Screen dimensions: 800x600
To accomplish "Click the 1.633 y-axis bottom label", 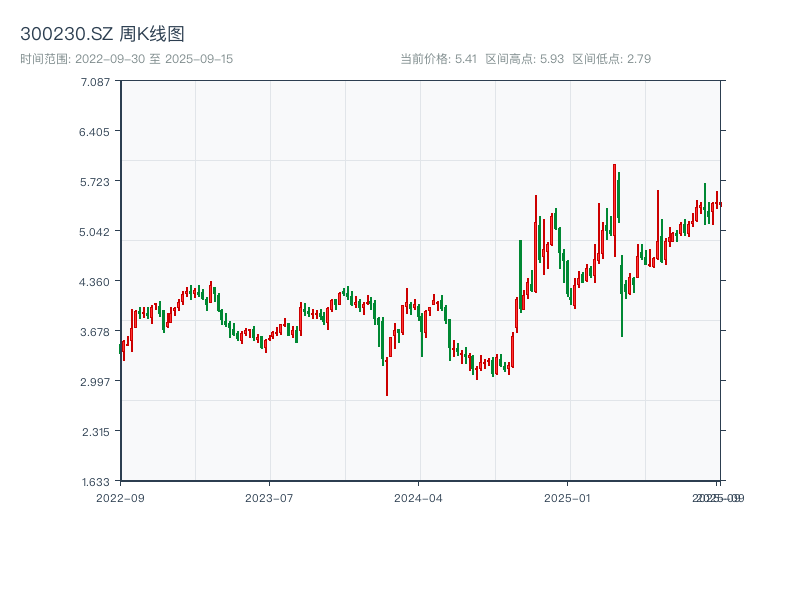I will pos(96,481).
